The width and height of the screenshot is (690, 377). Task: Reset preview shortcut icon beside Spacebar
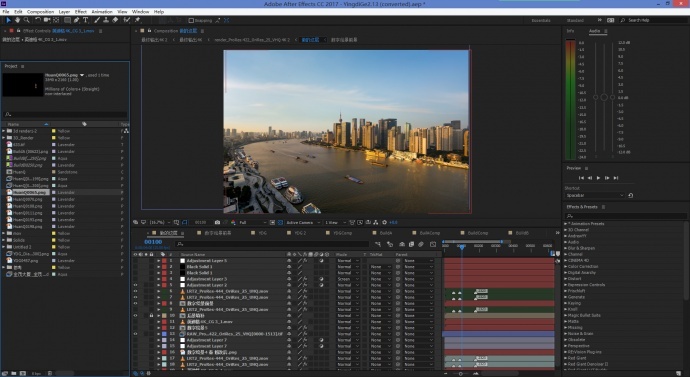tap(630, 195)
